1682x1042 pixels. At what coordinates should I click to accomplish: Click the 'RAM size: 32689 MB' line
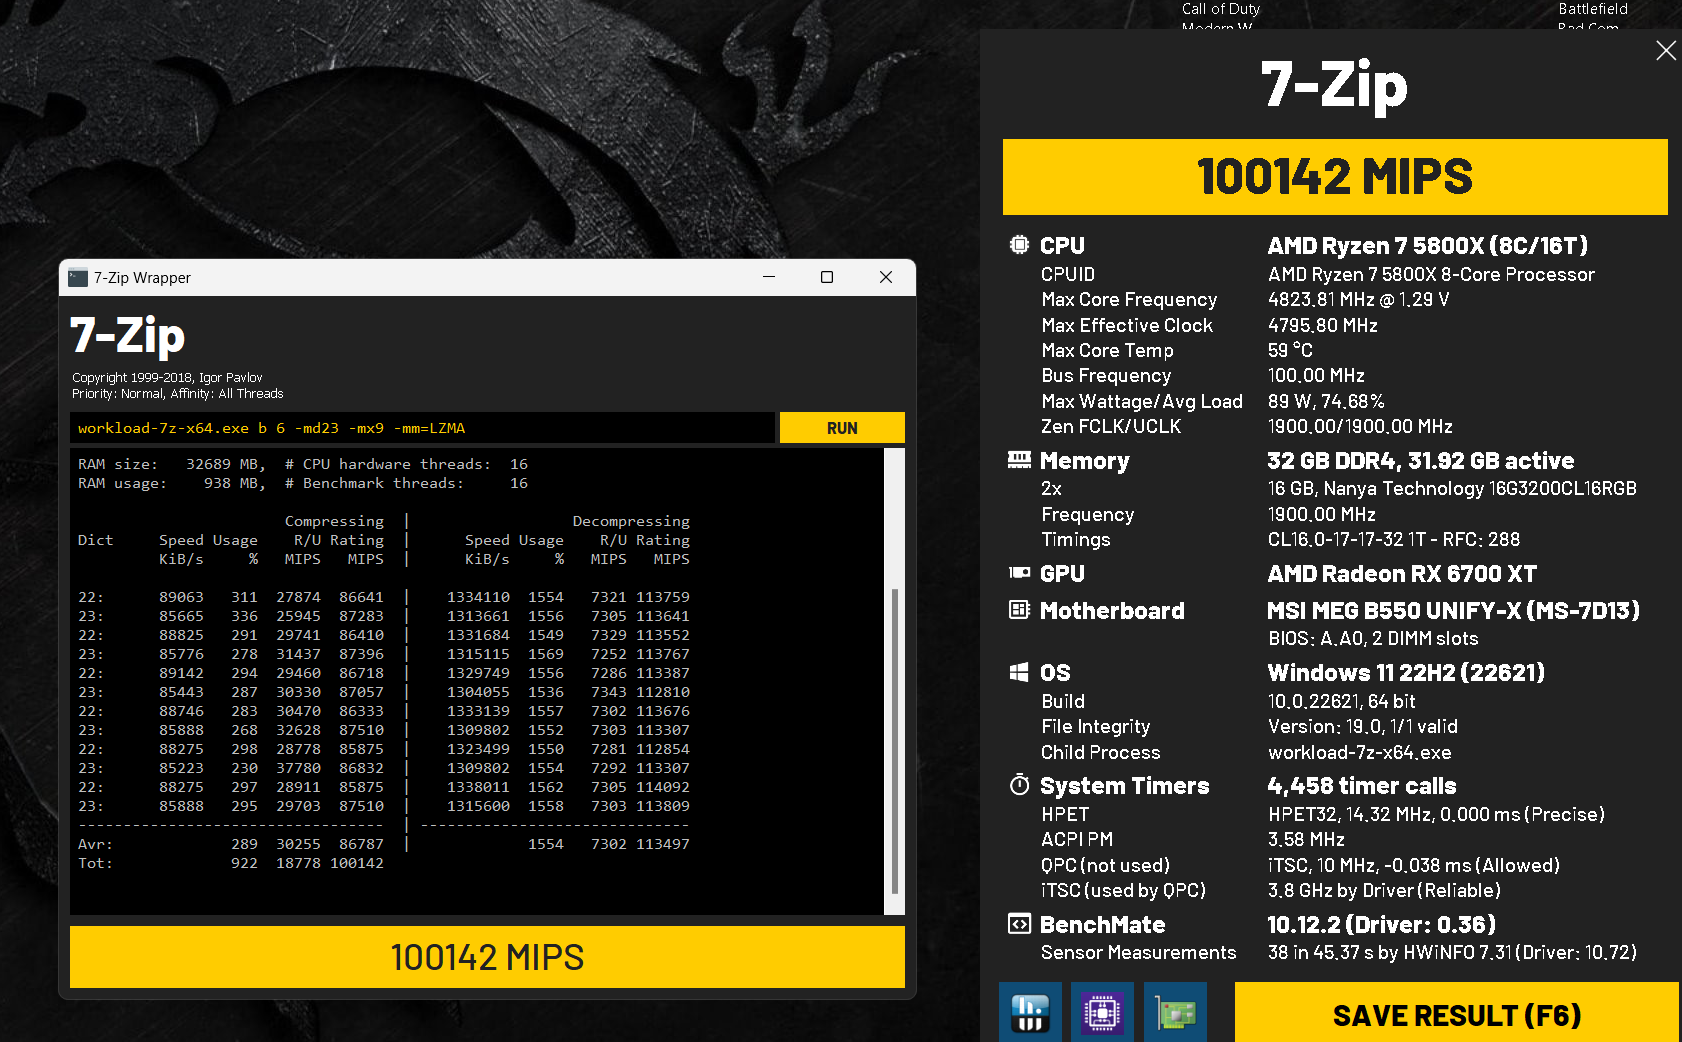tap(172, 464)
